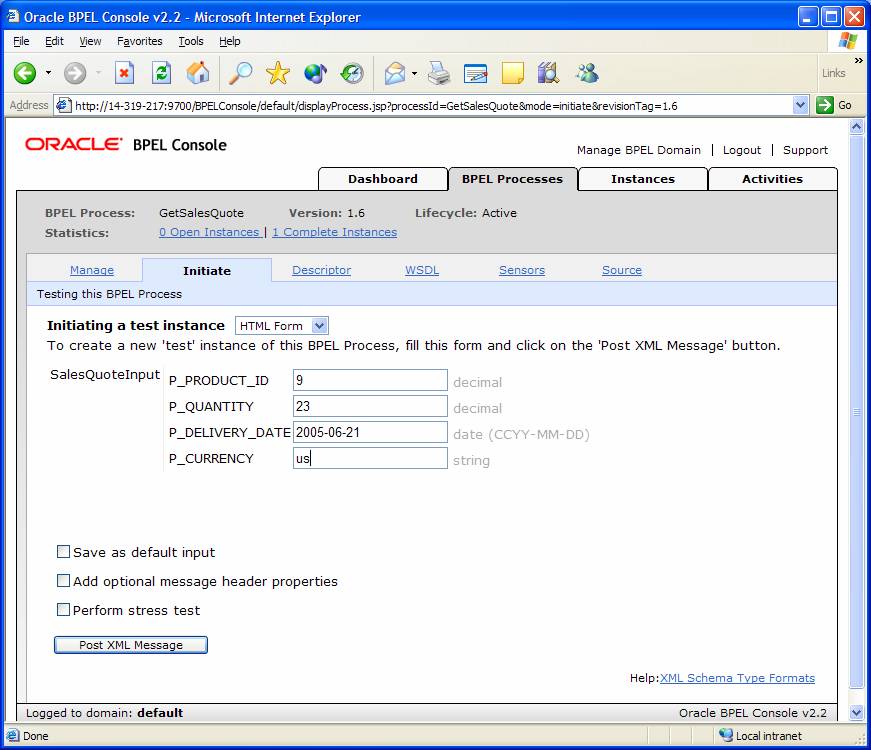The width and height of the screenshot is (871, 750).
Task: Toggle Perform stress test checkbox
Action: pos(64,610)
